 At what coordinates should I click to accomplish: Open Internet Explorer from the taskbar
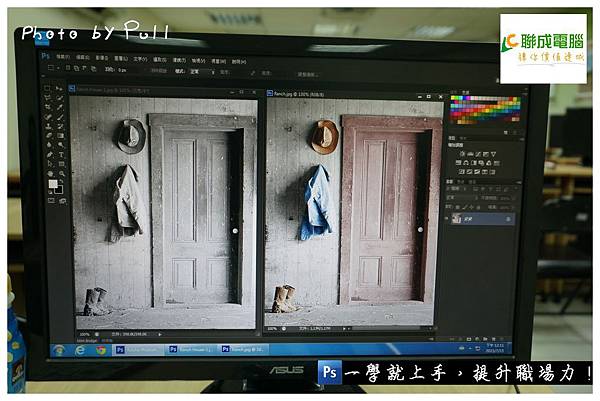80,350
